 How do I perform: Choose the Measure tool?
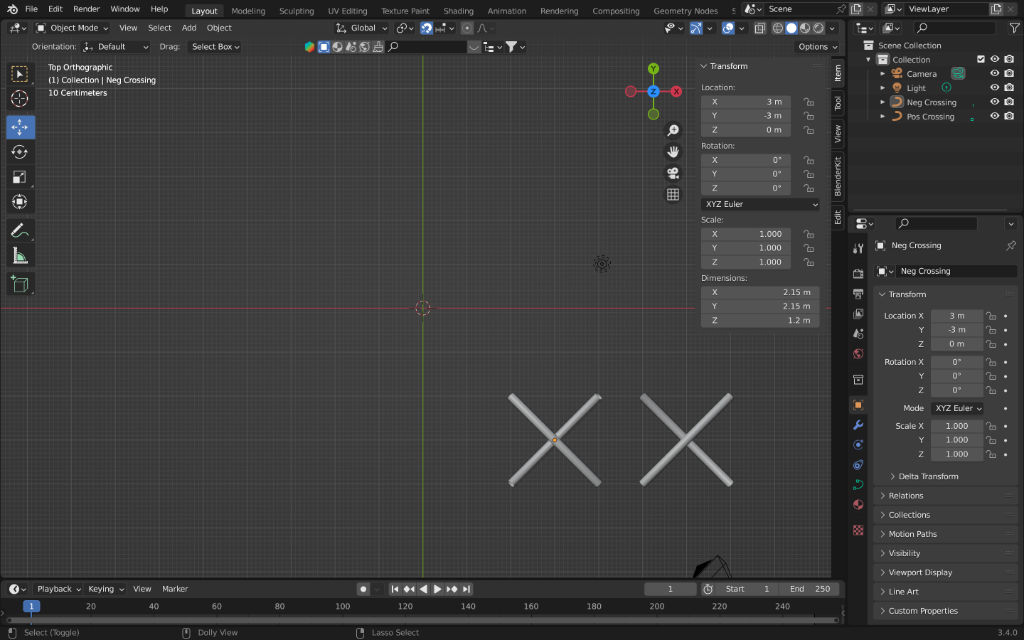(x=20, y=256)
